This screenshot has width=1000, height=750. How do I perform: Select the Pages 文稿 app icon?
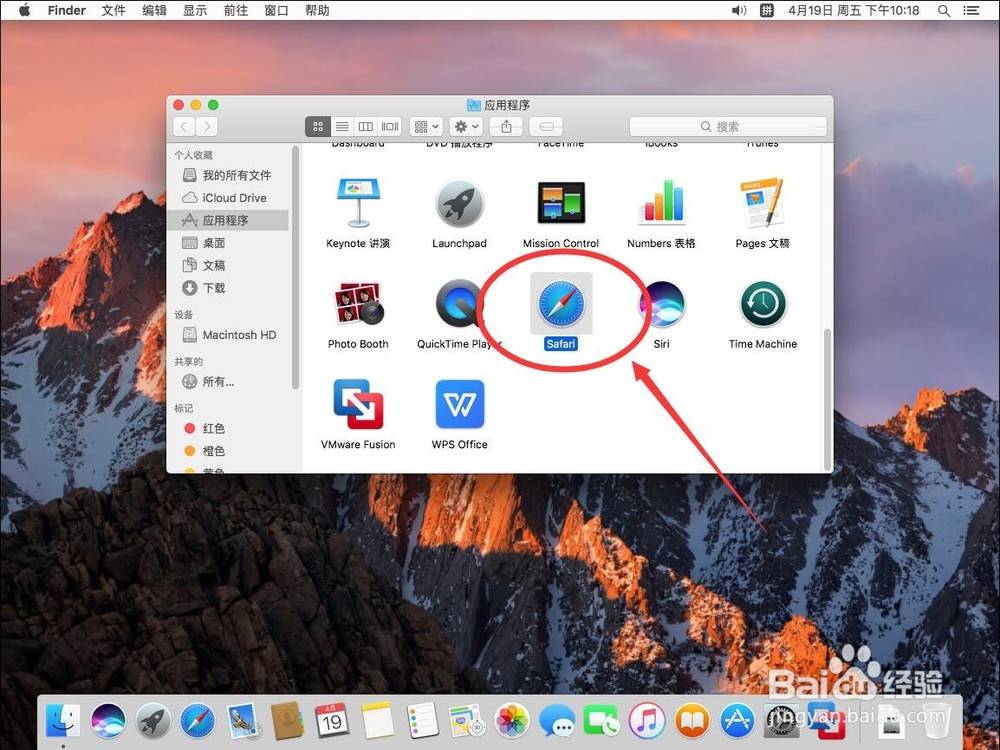[762, 203]
